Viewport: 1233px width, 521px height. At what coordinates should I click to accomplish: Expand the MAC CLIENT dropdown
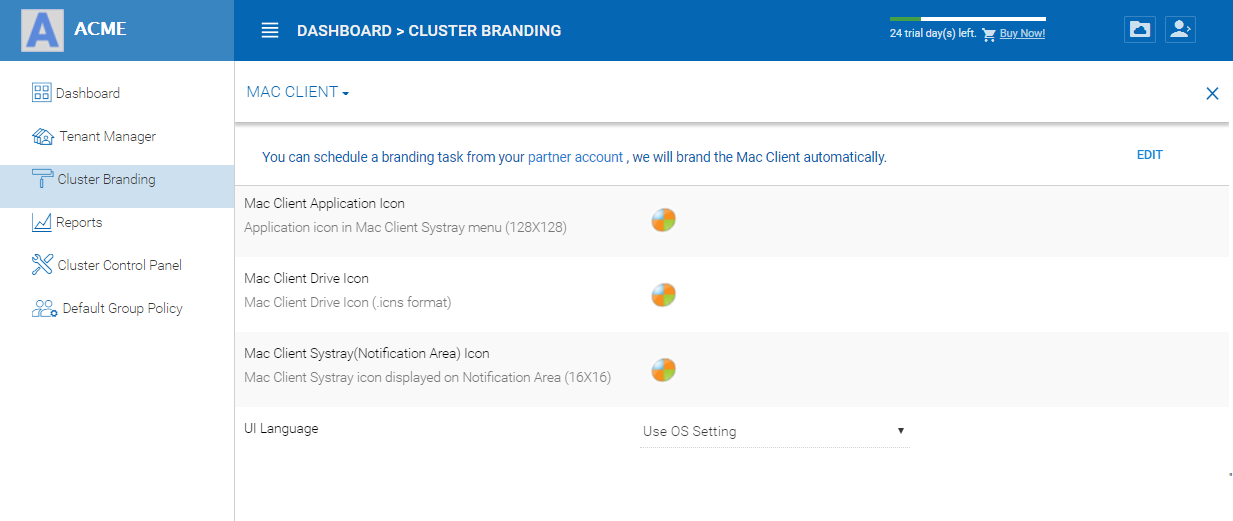coord(298,92)
